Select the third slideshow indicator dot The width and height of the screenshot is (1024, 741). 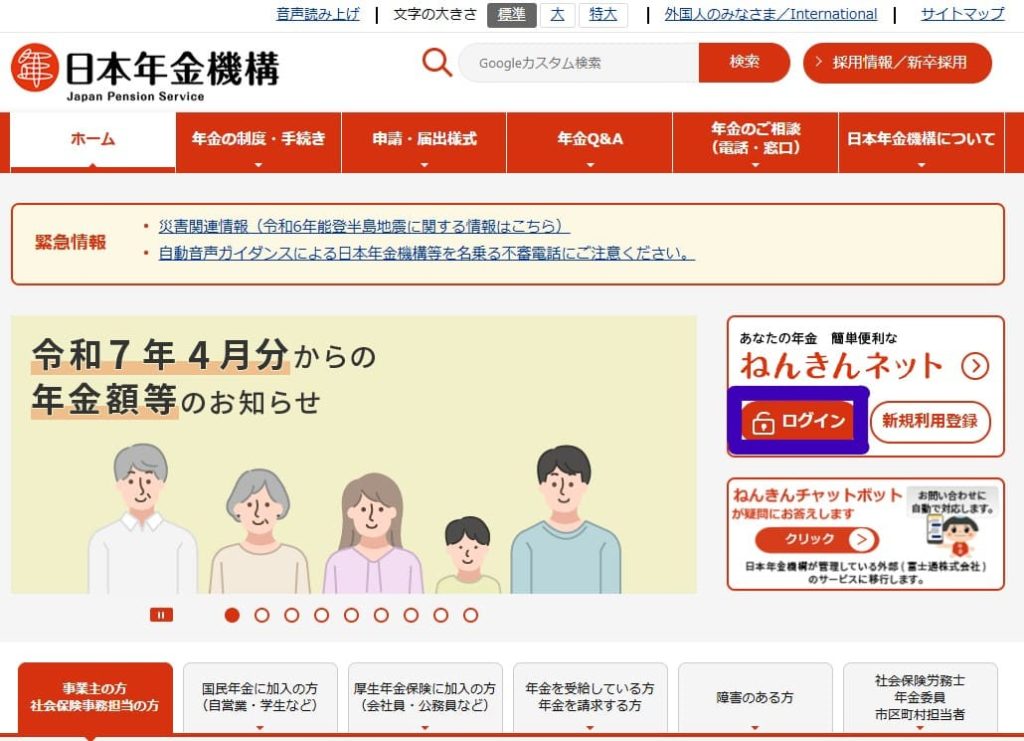pyautogui.click(x=291, y=615)
